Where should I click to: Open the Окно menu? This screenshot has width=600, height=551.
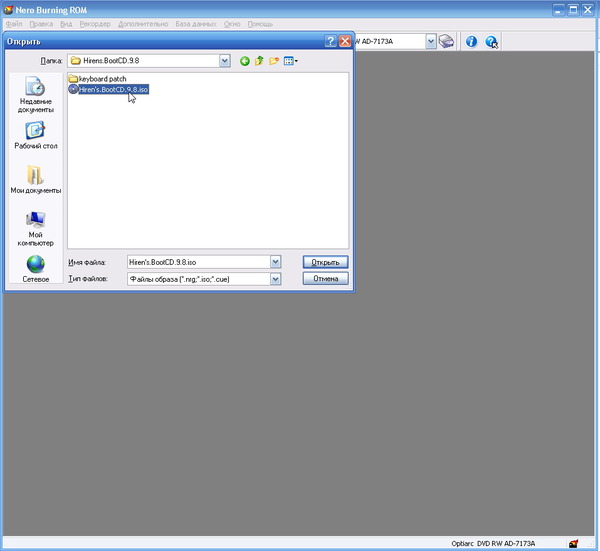pyautogui.click(x=232, y=24)
